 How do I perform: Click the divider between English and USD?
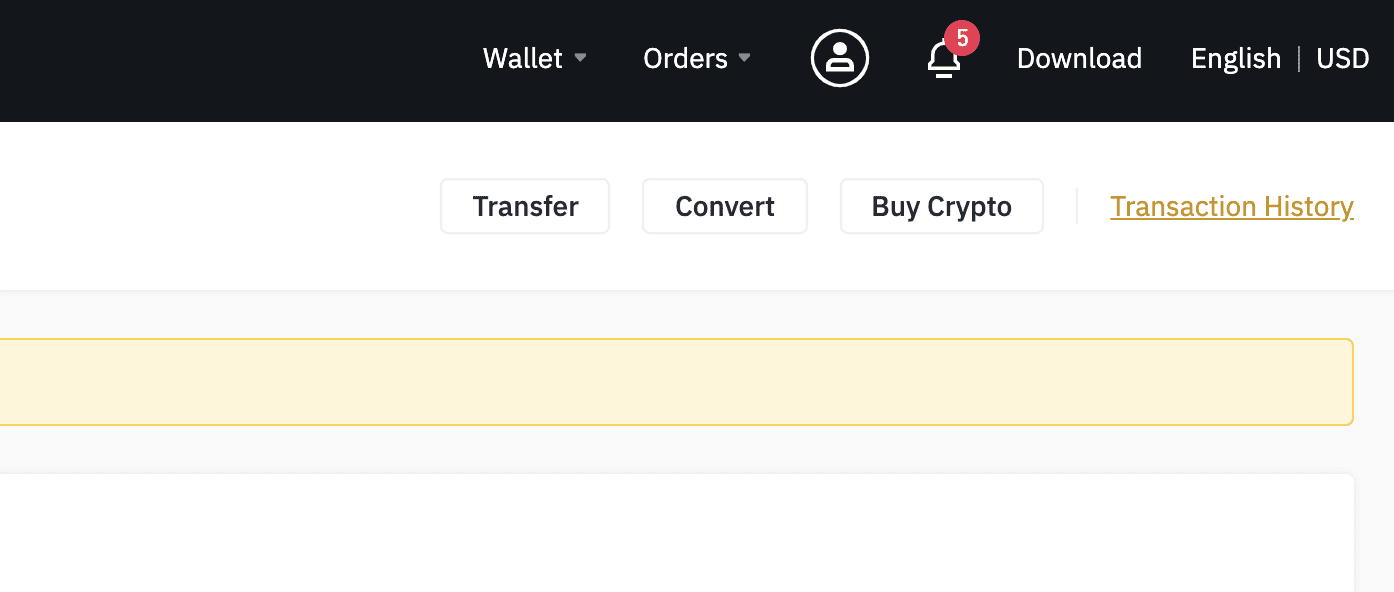1299,58
